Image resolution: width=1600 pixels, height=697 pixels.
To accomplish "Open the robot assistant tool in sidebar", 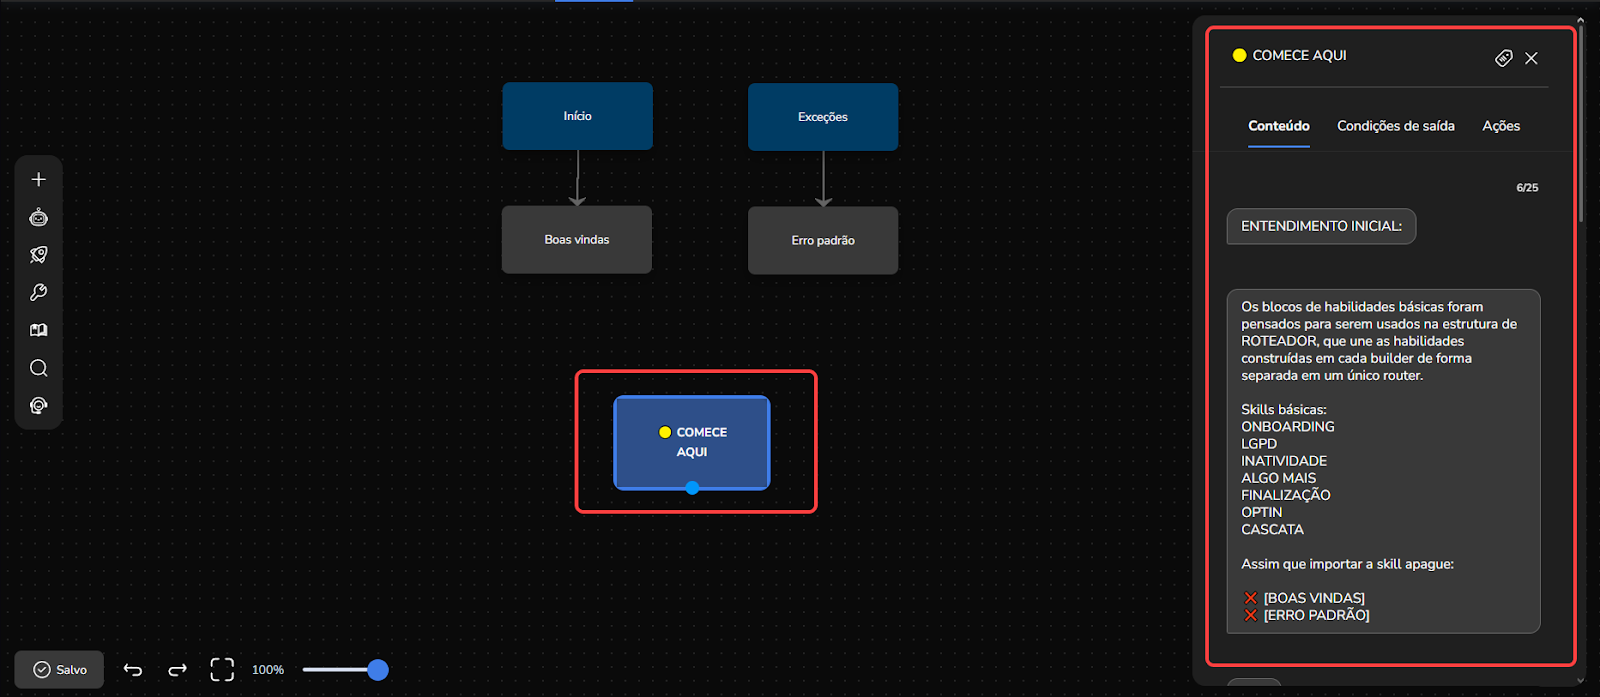I will tap(39, 217).
